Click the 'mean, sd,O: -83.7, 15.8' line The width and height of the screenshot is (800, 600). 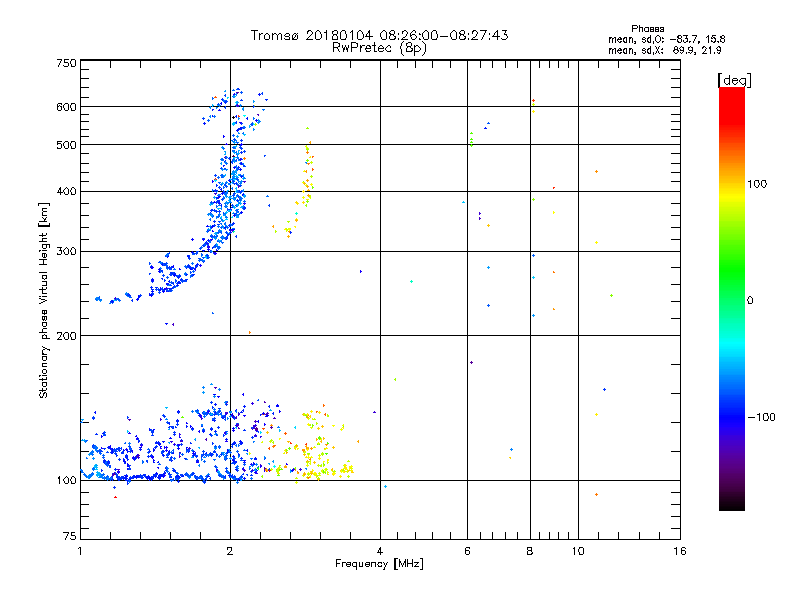(x=666, y=39)
